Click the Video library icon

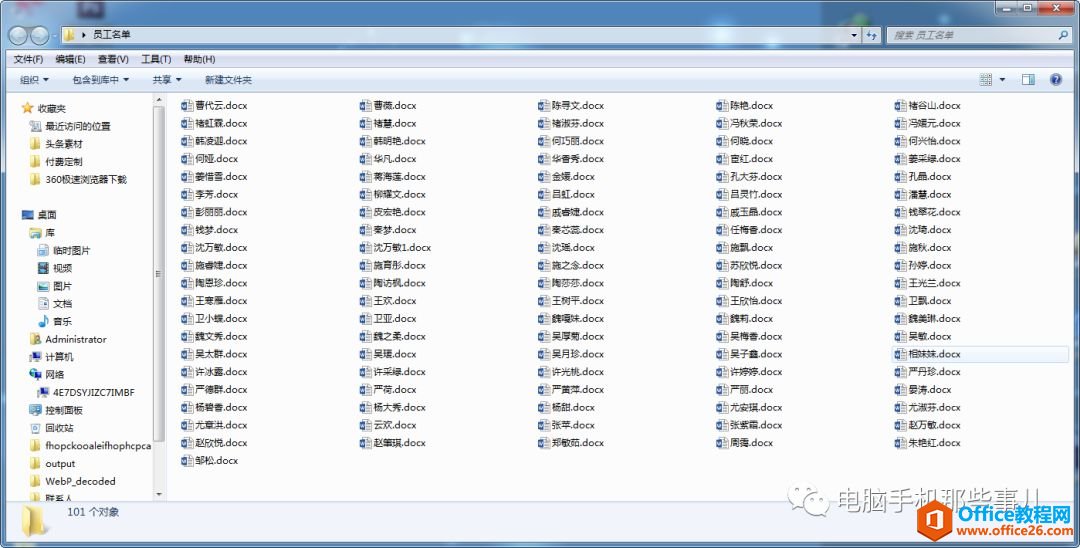(x=43, y=268)
